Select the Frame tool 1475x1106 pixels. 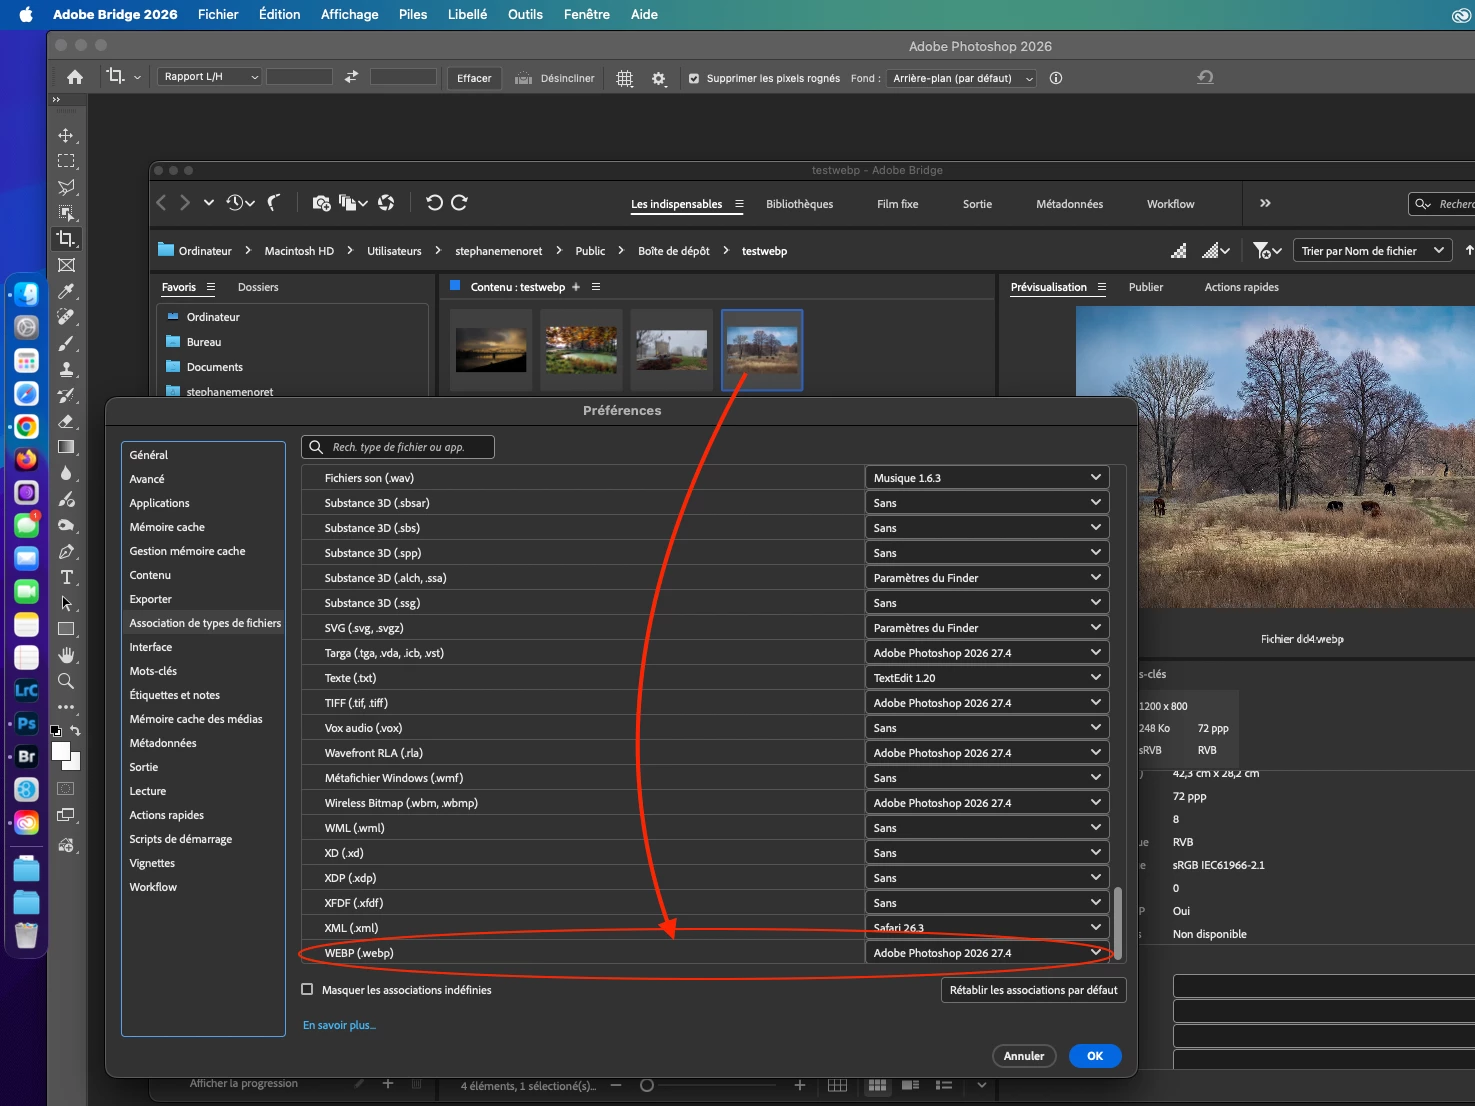pos(66,265)
